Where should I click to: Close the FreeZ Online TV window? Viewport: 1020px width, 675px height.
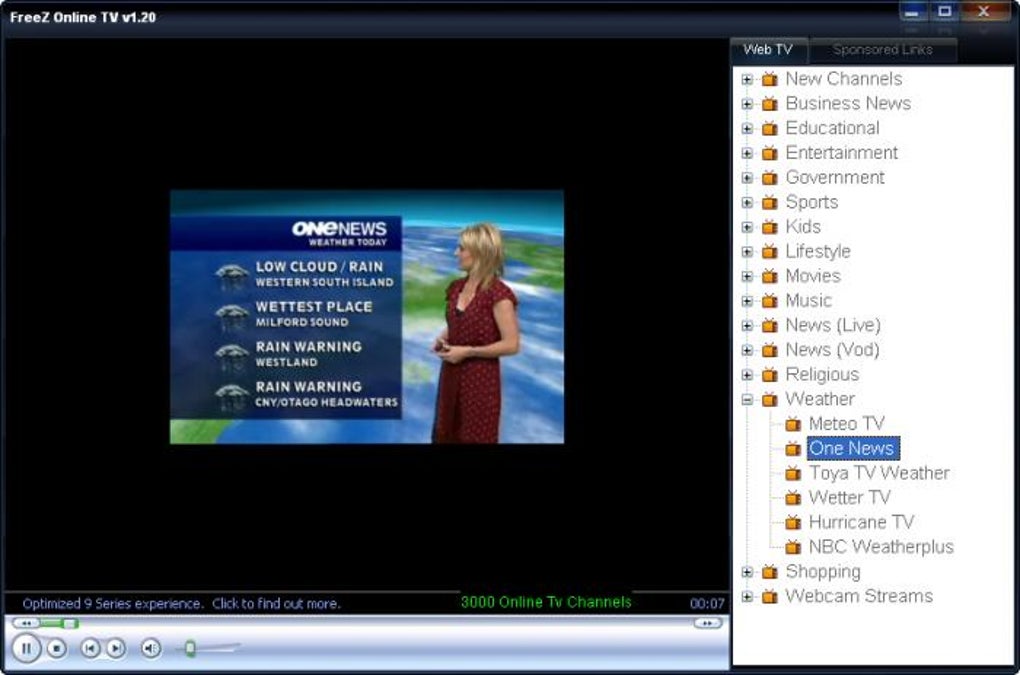point(984,12)
